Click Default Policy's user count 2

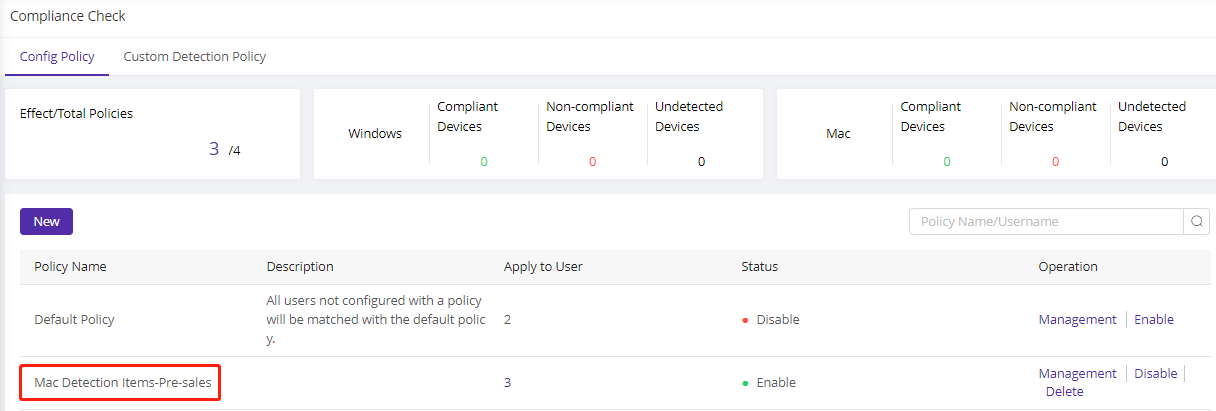tap(507, 320)
